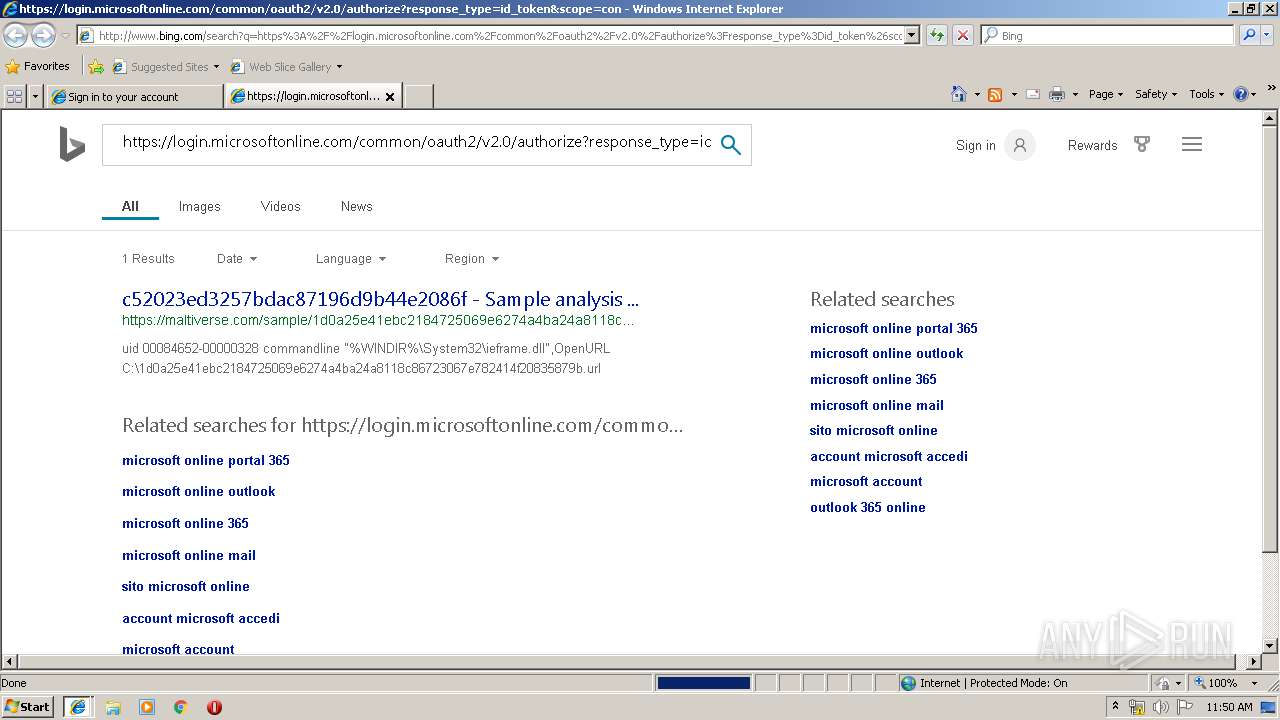
Task: Open the address bar history dropdown
Action: (912, 35)
